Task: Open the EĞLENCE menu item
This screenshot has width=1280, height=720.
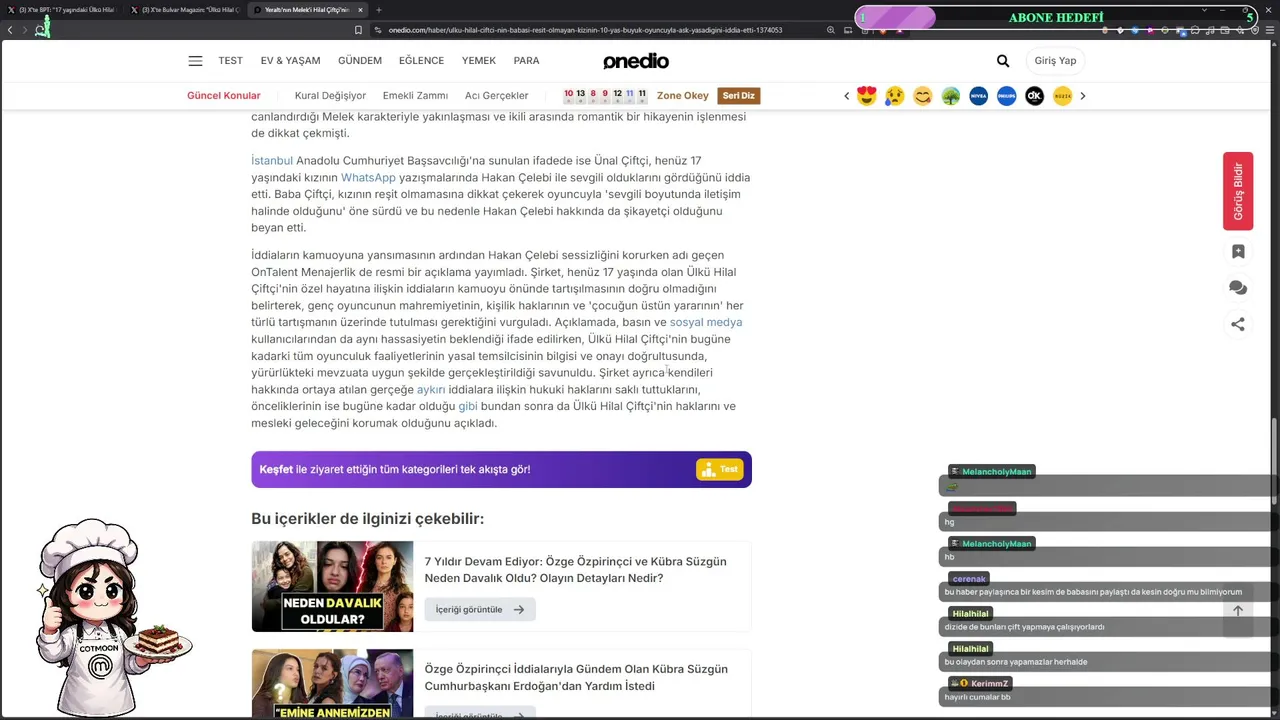Action: tap(421, 61)
